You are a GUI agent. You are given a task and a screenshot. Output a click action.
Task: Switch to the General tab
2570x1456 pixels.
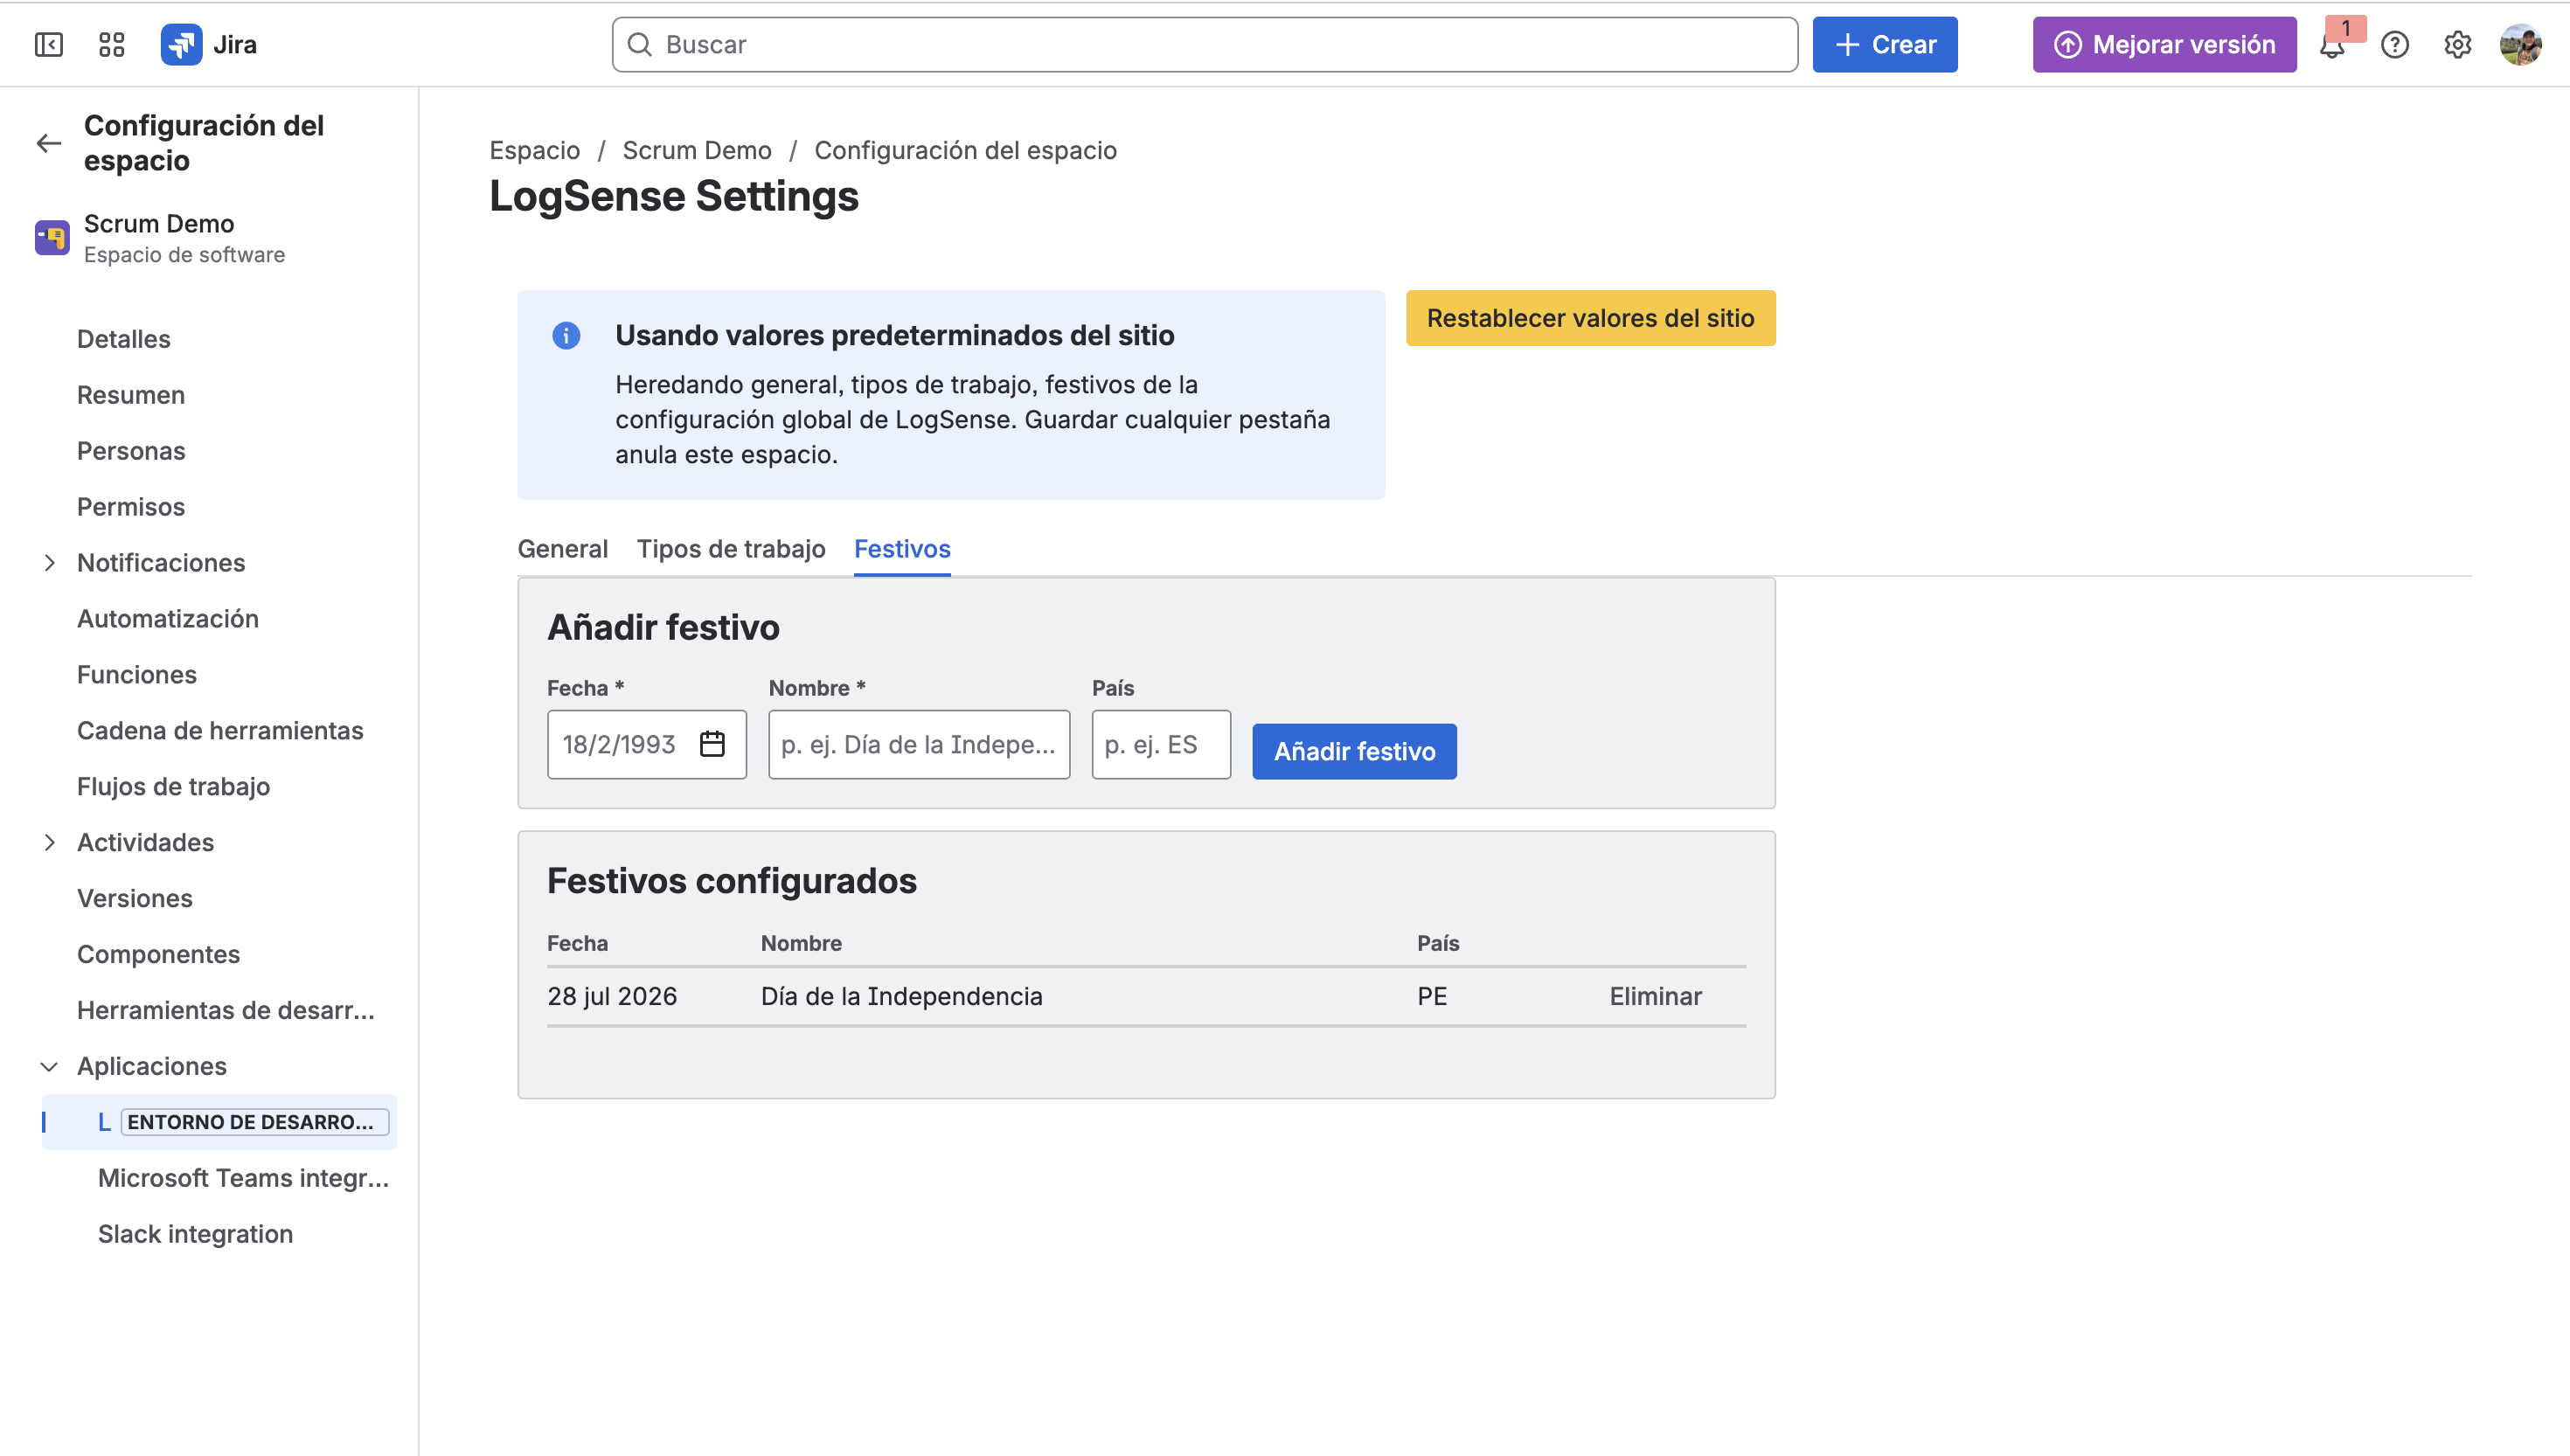click(x=563, y=549)
